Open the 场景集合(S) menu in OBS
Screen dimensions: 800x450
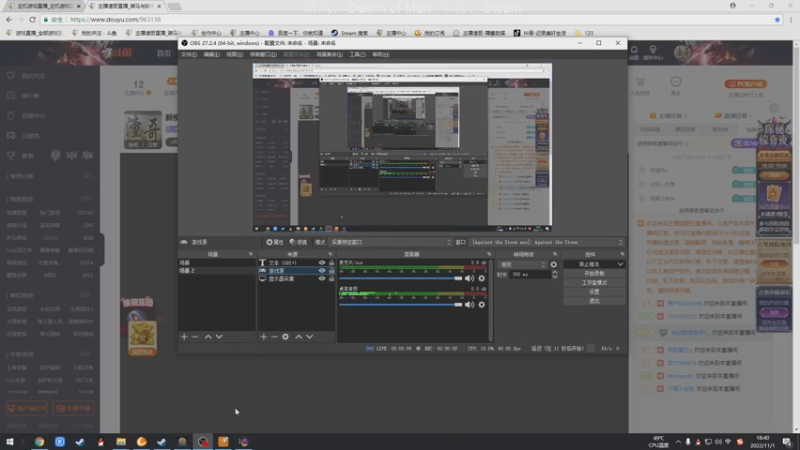coord(330,55)
